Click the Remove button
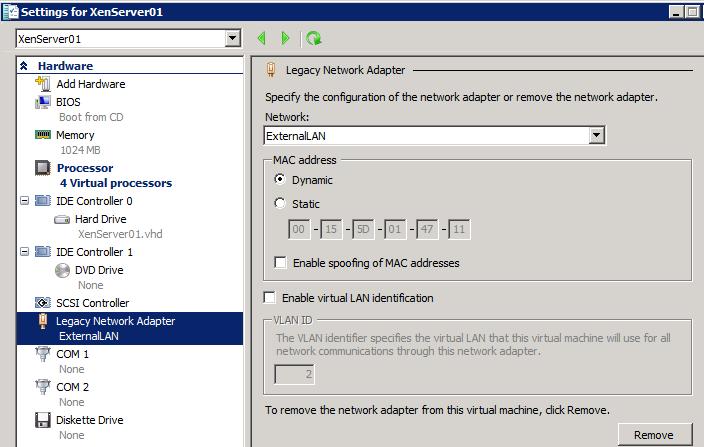Screen dimensions: 704x447 click(x=655, y=434)
